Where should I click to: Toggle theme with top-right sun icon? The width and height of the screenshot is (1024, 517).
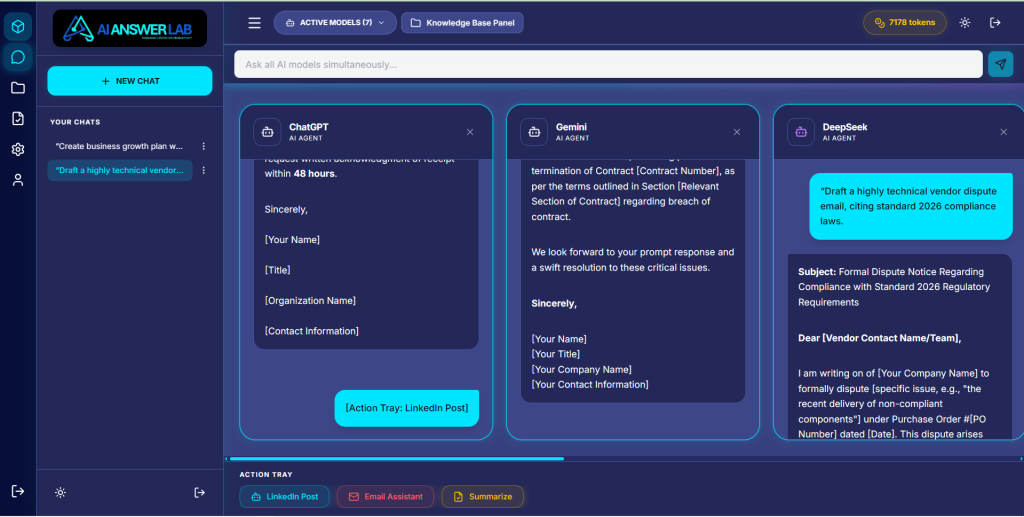(x=964, y=23)
